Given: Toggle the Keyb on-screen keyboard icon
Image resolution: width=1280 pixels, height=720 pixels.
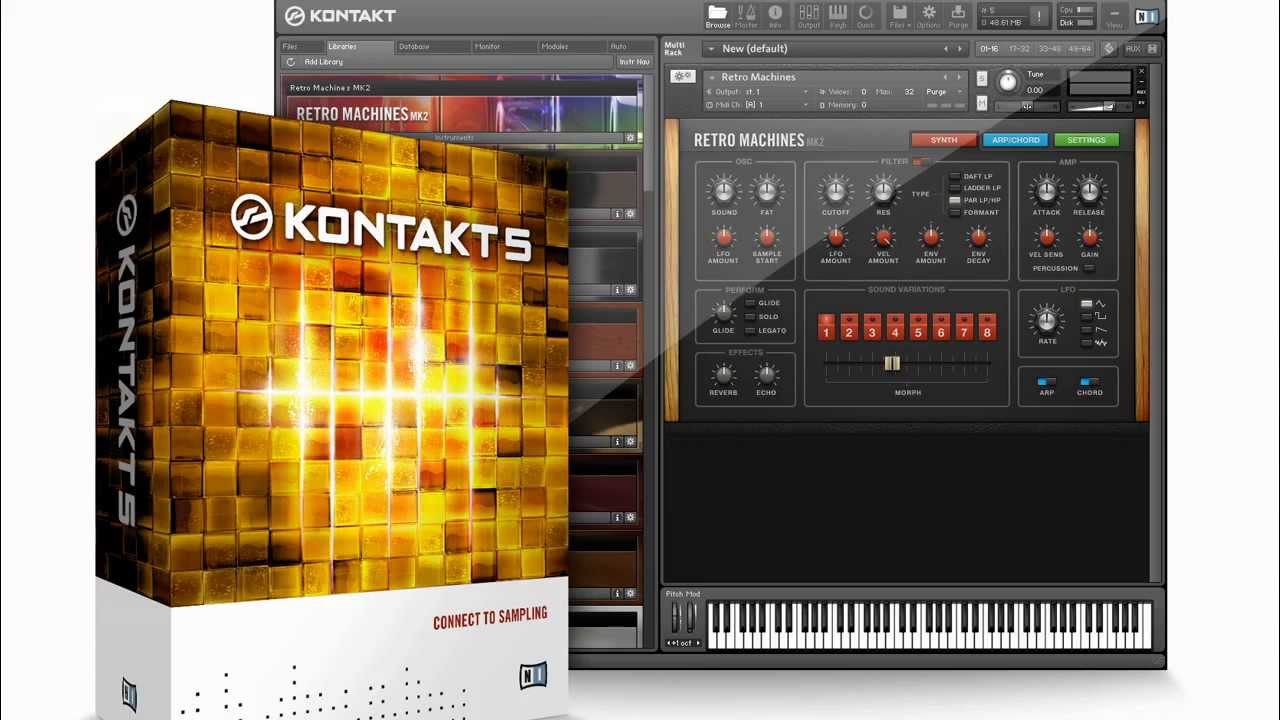Looking at the screenshot, I should [x=838, y=16].
